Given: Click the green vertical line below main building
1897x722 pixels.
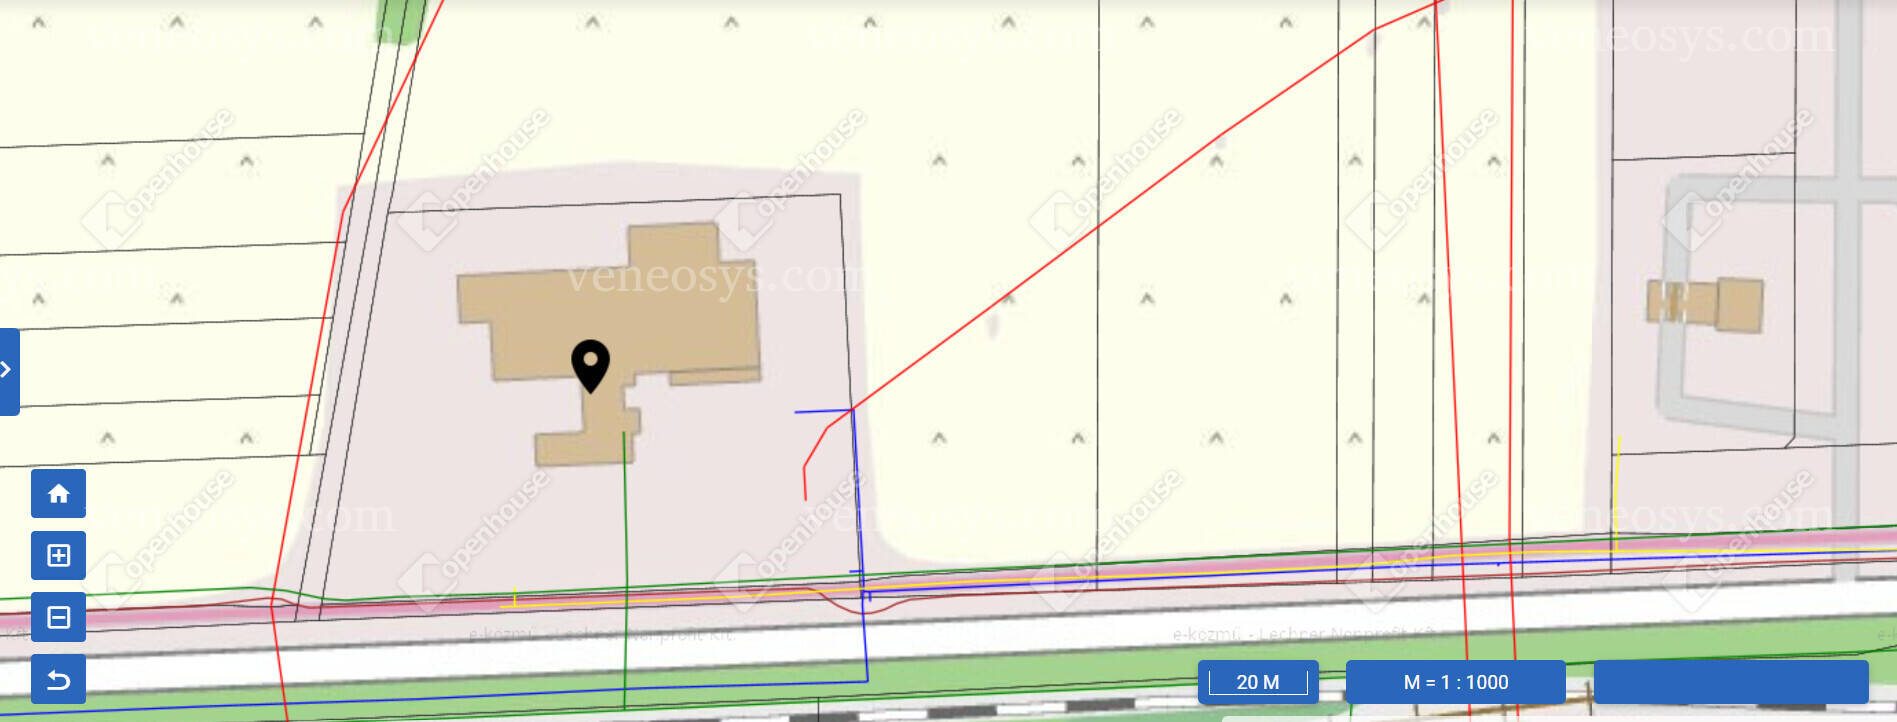Looking at the screenshot, I should point(624,570).
